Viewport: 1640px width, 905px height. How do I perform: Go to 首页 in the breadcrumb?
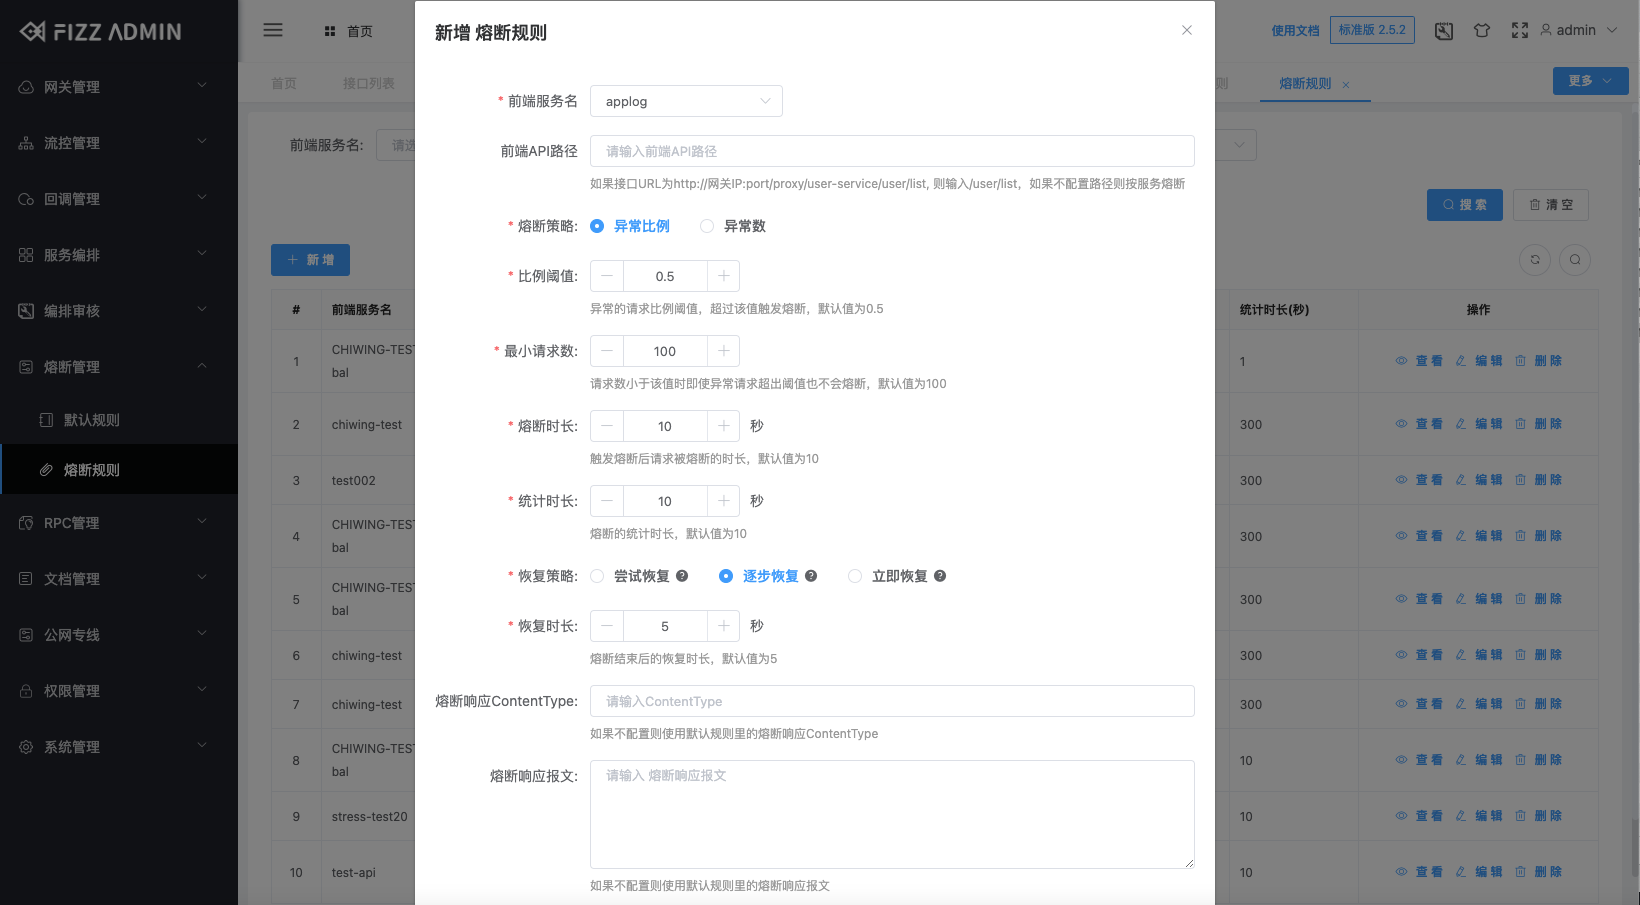point(349,31)
